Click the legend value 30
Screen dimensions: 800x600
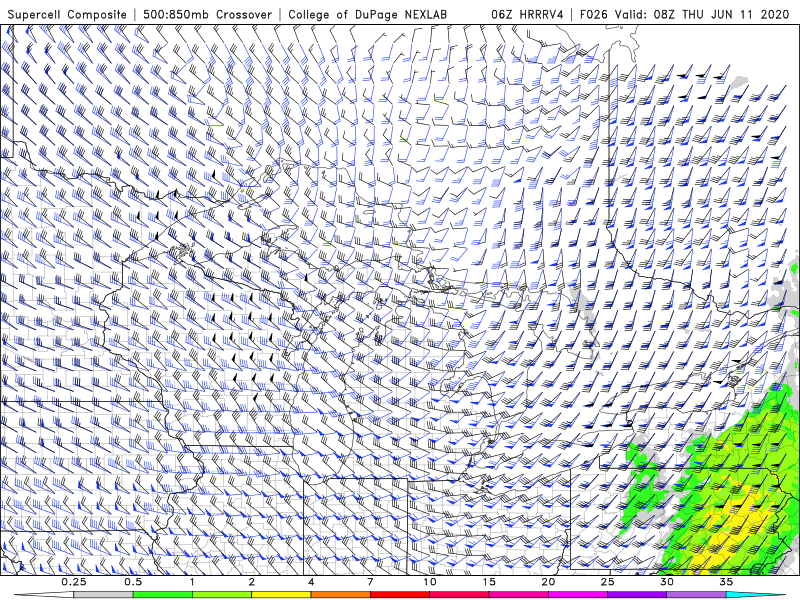pyautogui.click(x=666, y=582)
